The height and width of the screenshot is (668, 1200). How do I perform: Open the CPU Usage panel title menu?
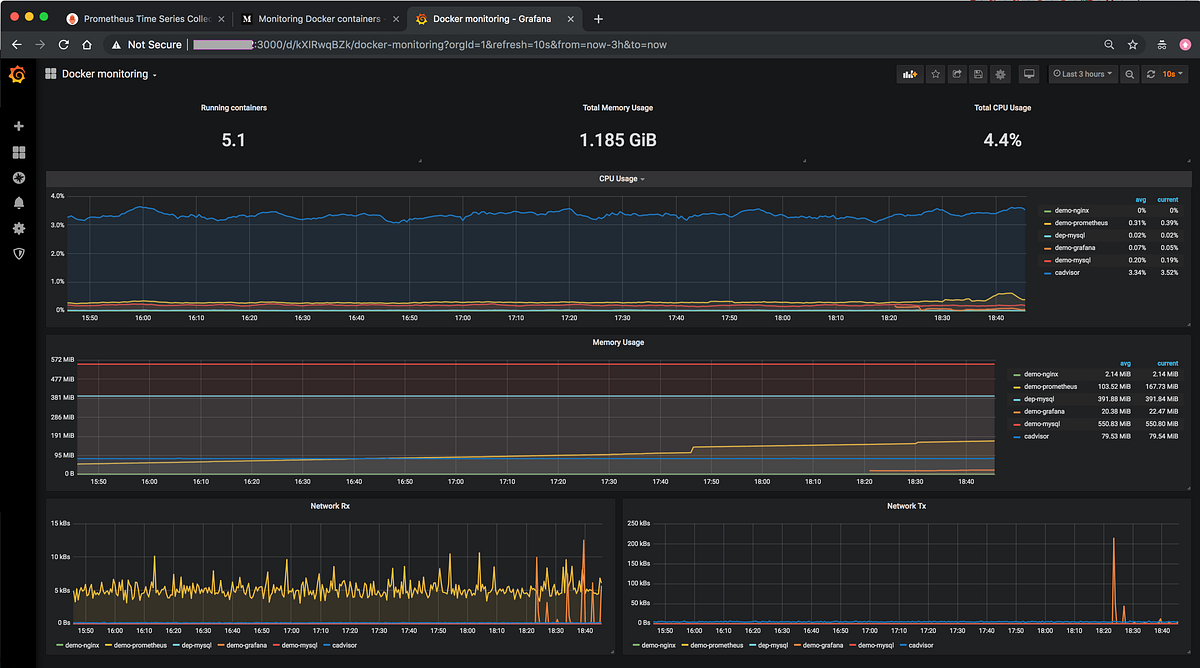tap(620, 178)
